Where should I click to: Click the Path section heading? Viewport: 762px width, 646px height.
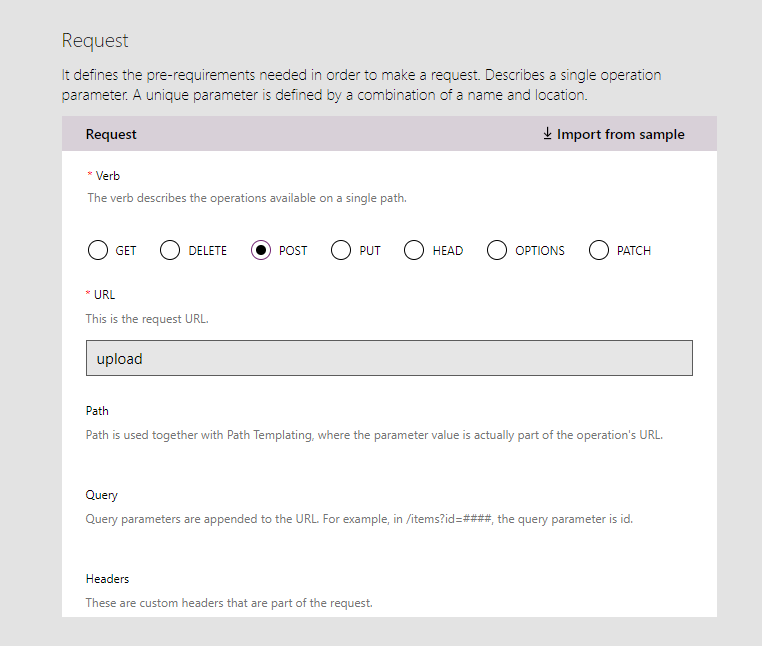point(97,411)
